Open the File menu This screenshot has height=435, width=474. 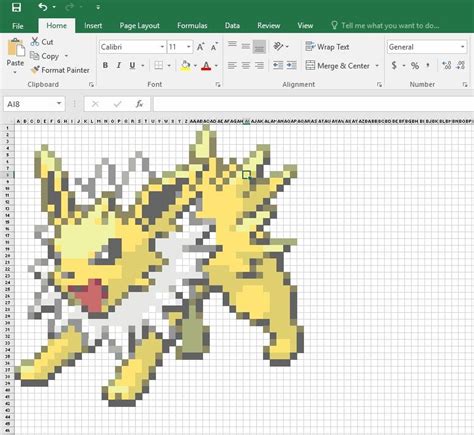pos(18,26)
